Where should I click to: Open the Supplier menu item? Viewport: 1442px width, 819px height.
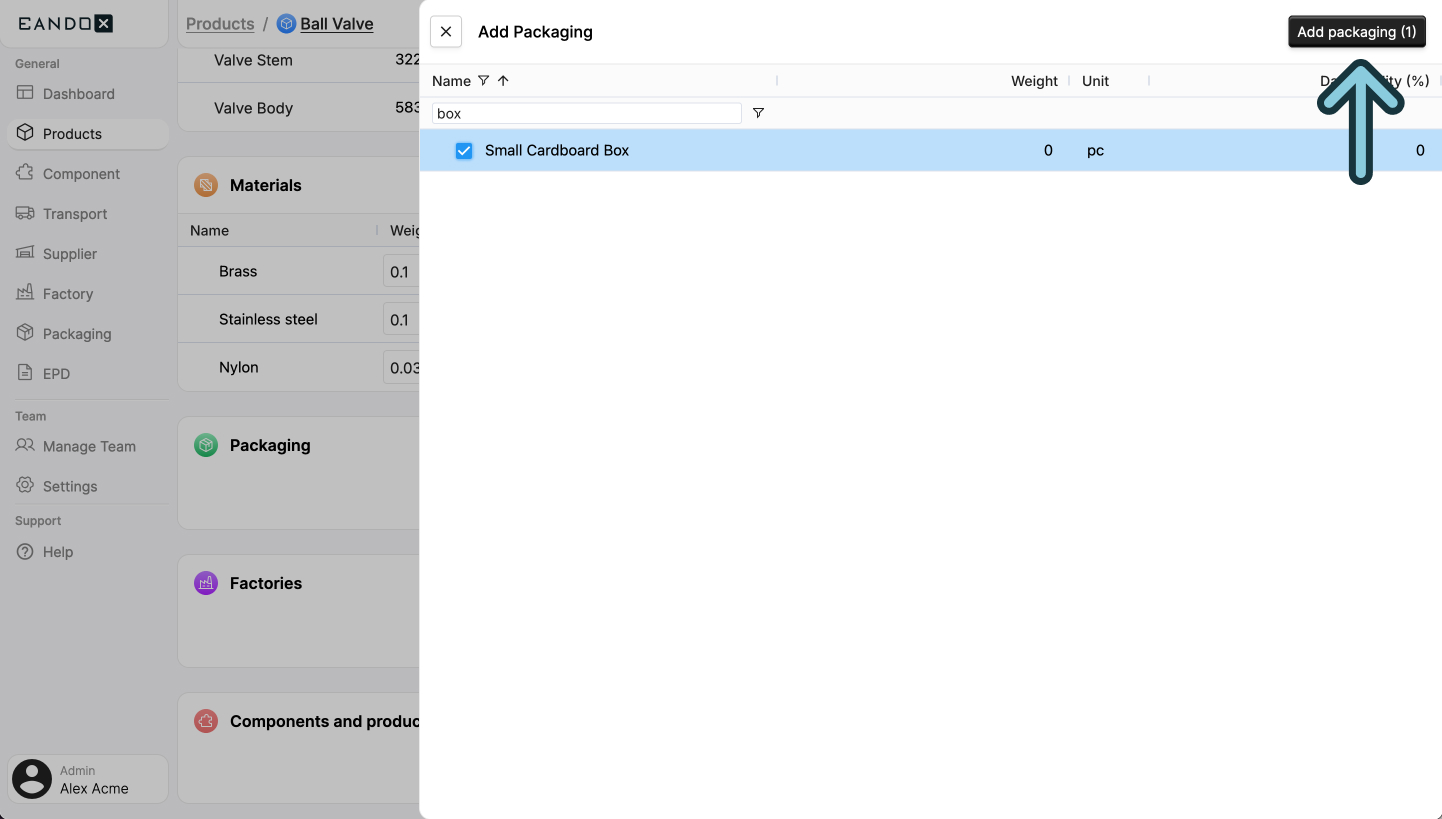(x=69, y=253)
